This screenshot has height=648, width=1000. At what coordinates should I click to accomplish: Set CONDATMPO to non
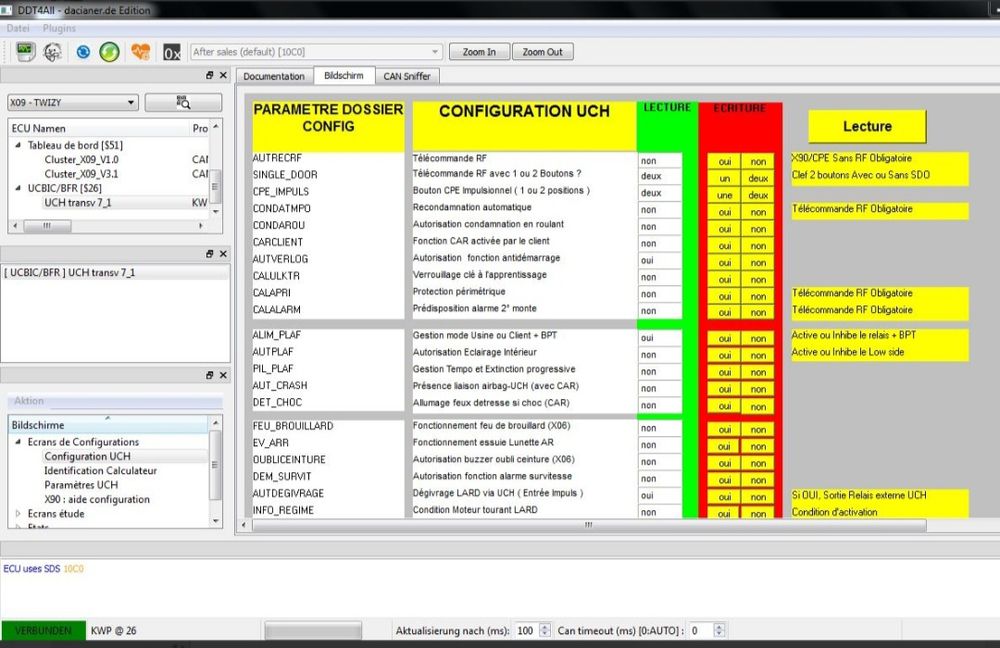[x=758, y=212]
